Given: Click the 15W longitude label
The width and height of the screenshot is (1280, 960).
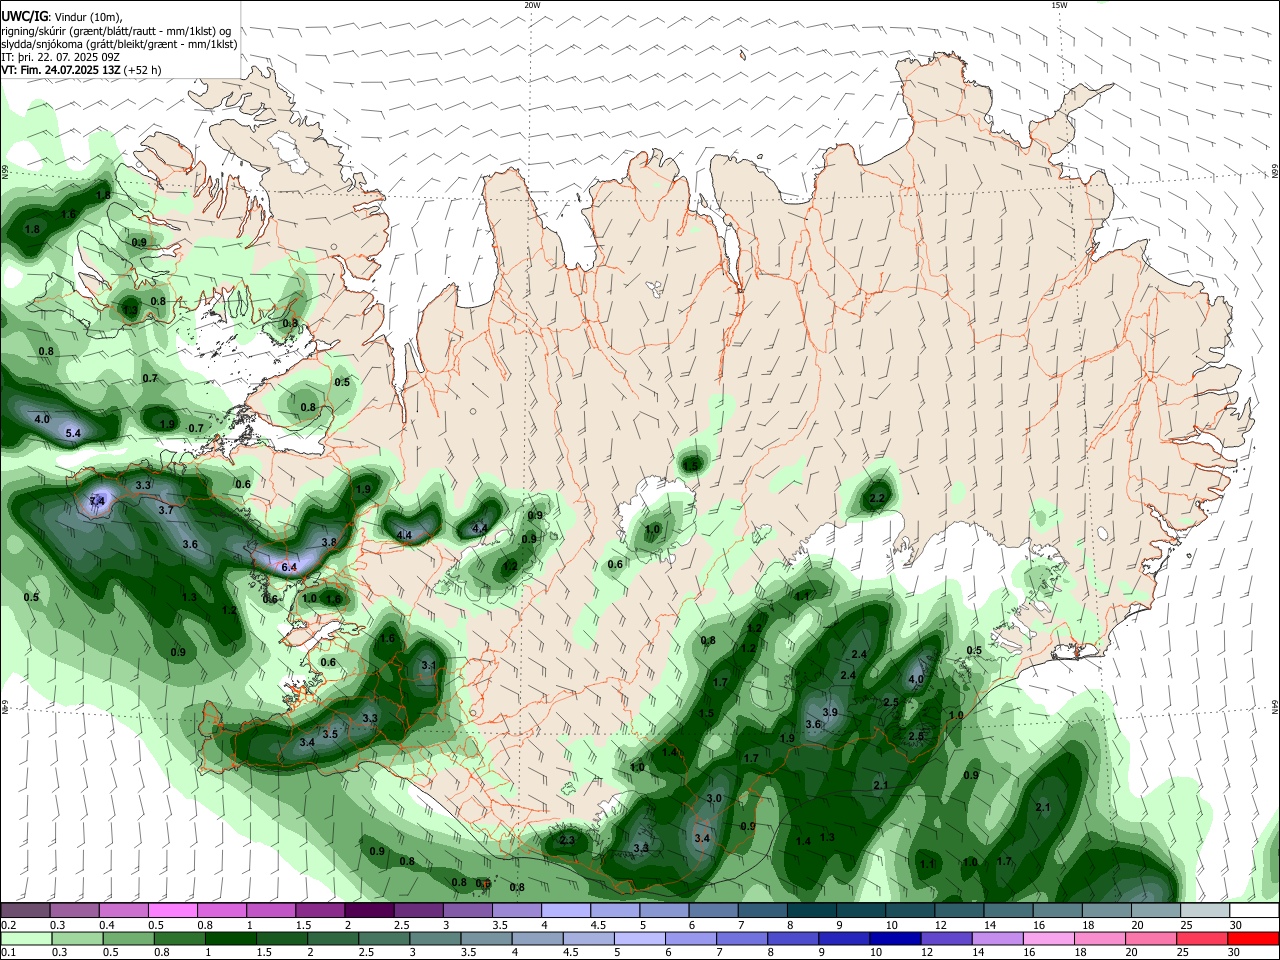Looking at the screenshot, I should (1059, 5).
